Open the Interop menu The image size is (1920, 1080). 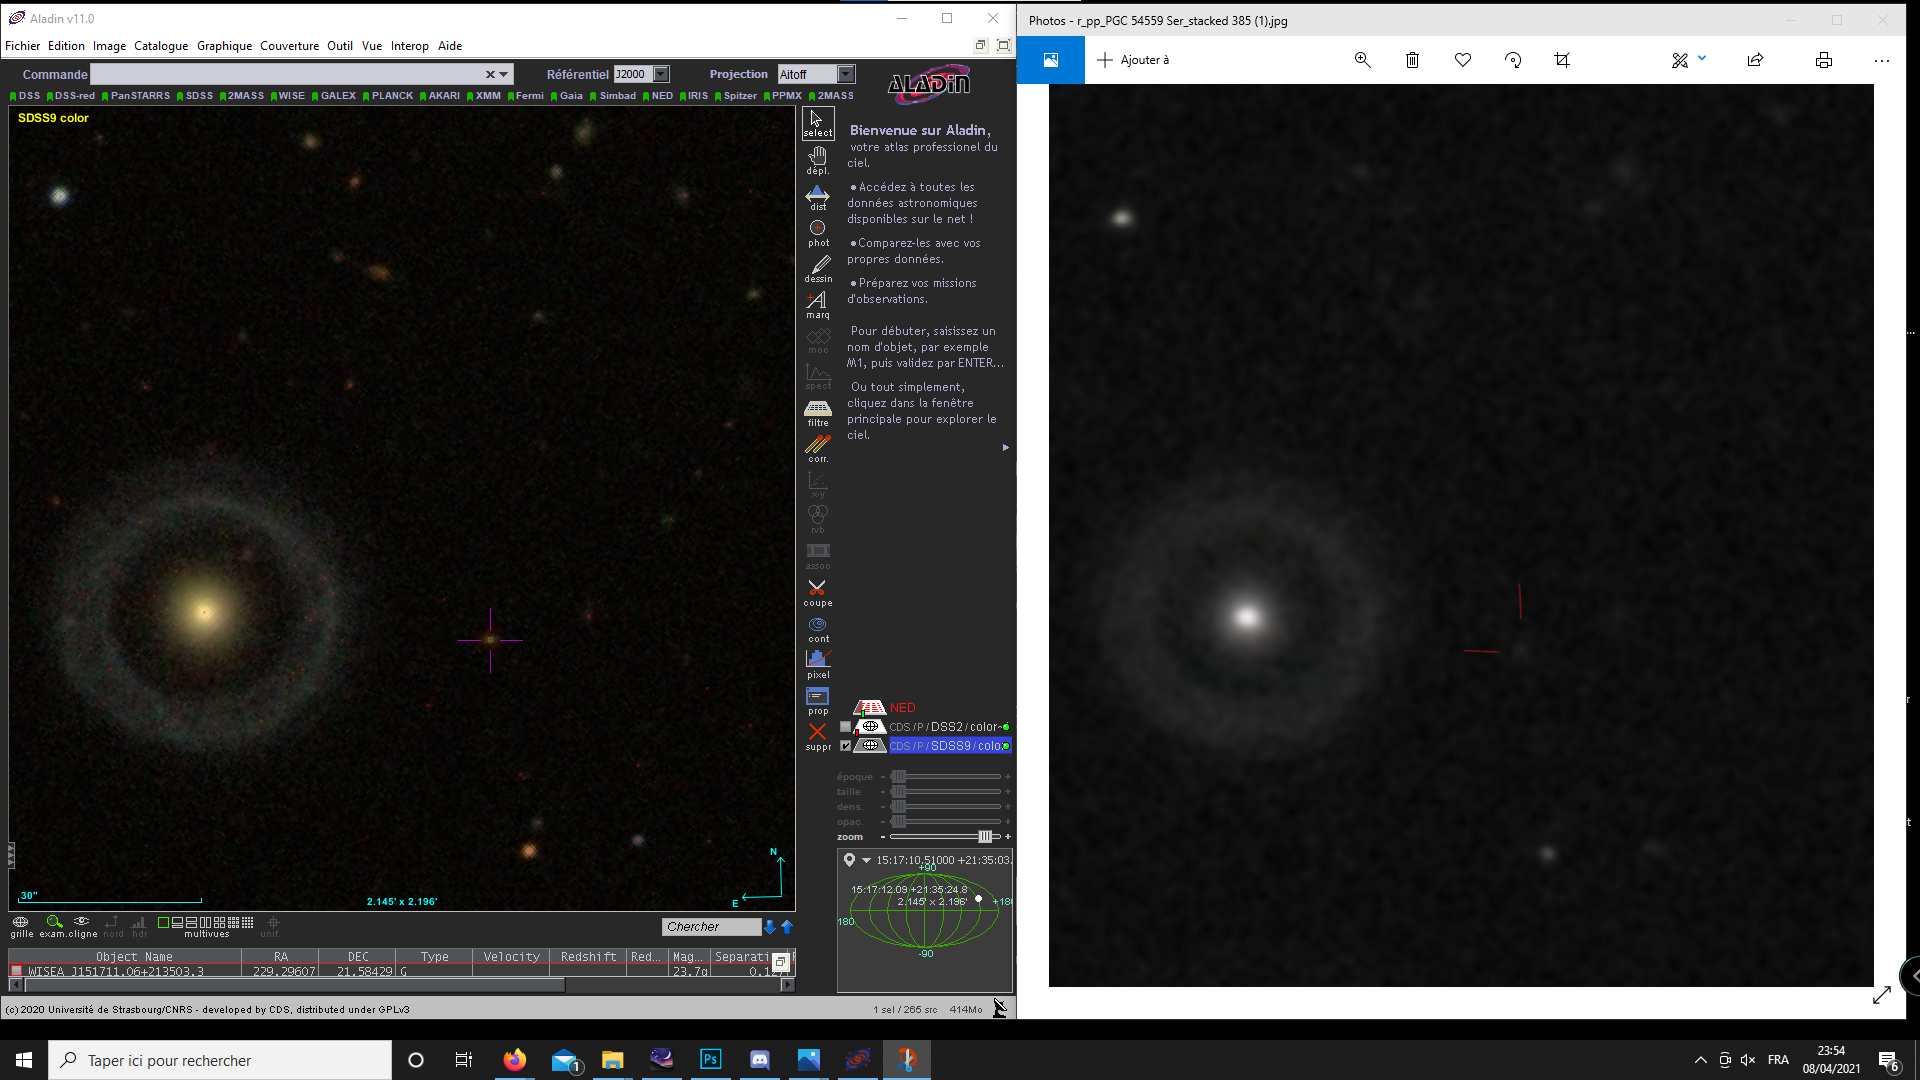[409, 46]
